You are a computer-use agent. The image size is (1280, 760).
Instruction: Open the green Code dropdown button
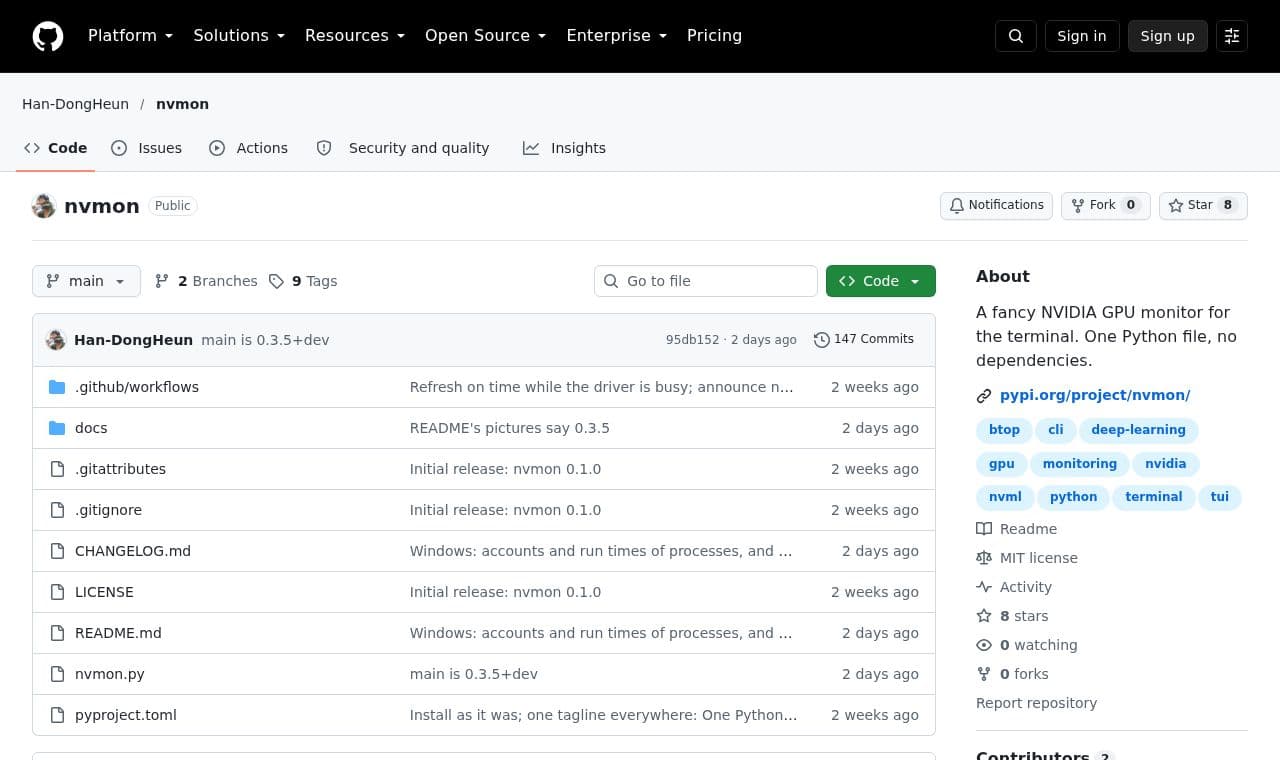[881, 281]
